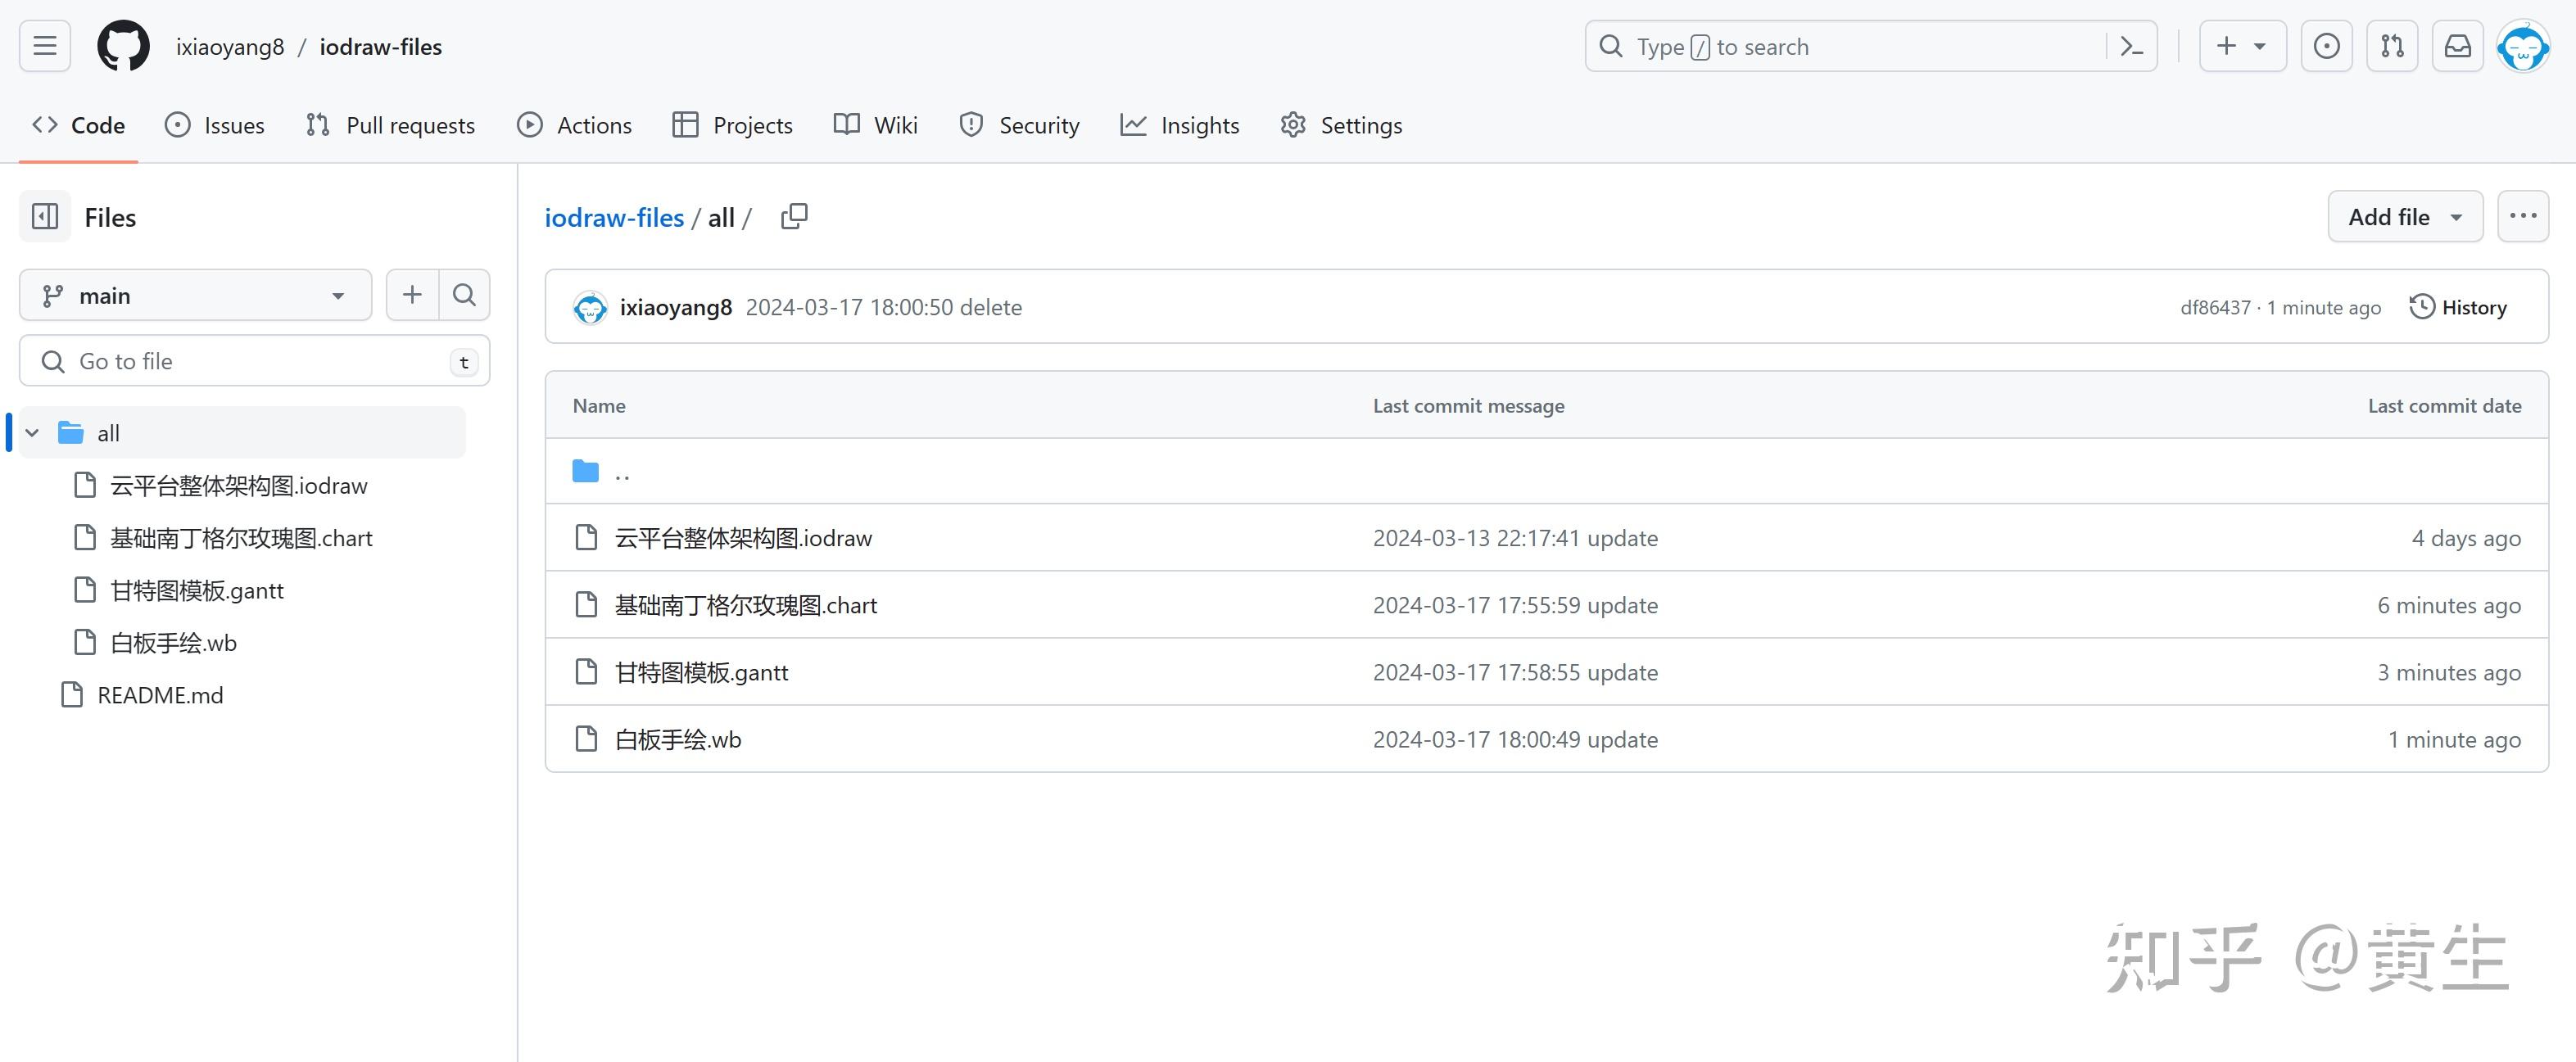Open 白板手绘.wb from the file list

pyautogui.click(x=677, y=739)
